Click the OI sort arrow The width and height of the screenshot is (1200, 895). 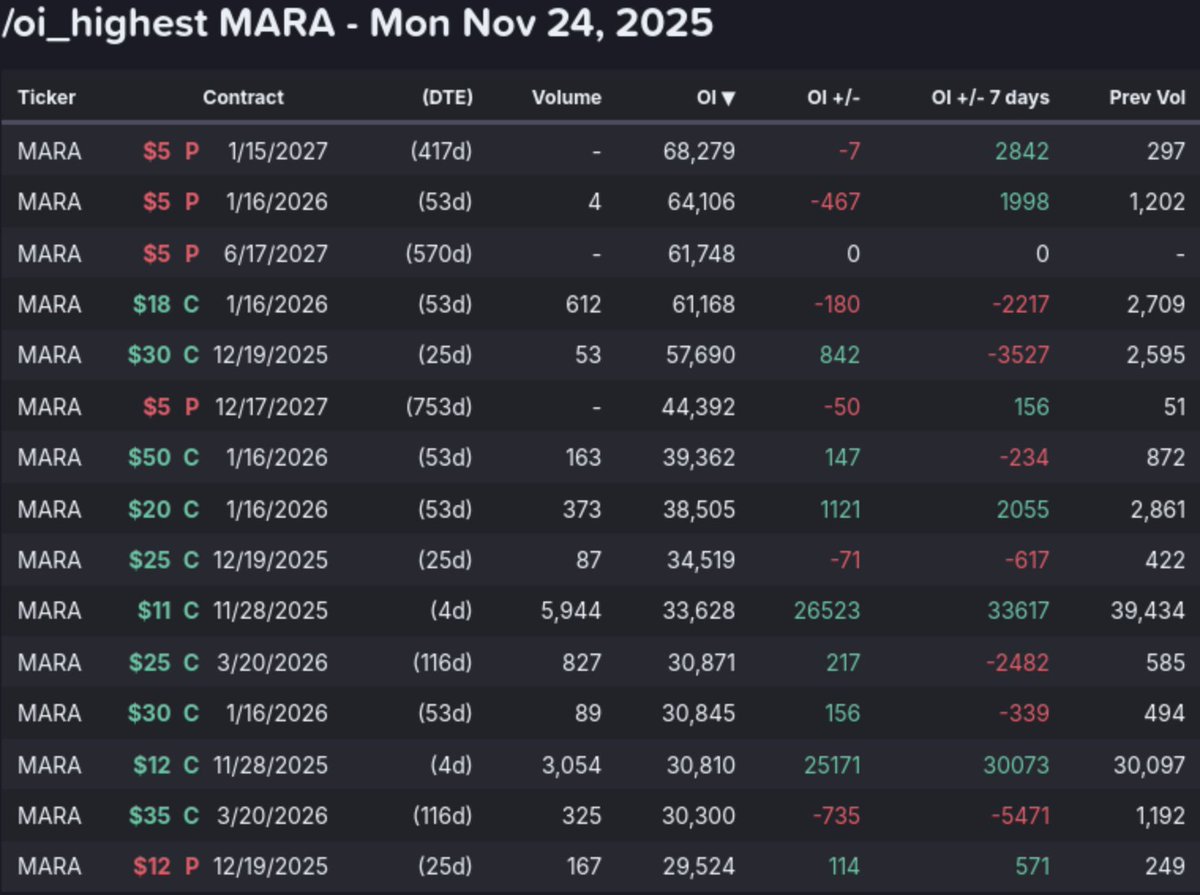pos(727,97)
